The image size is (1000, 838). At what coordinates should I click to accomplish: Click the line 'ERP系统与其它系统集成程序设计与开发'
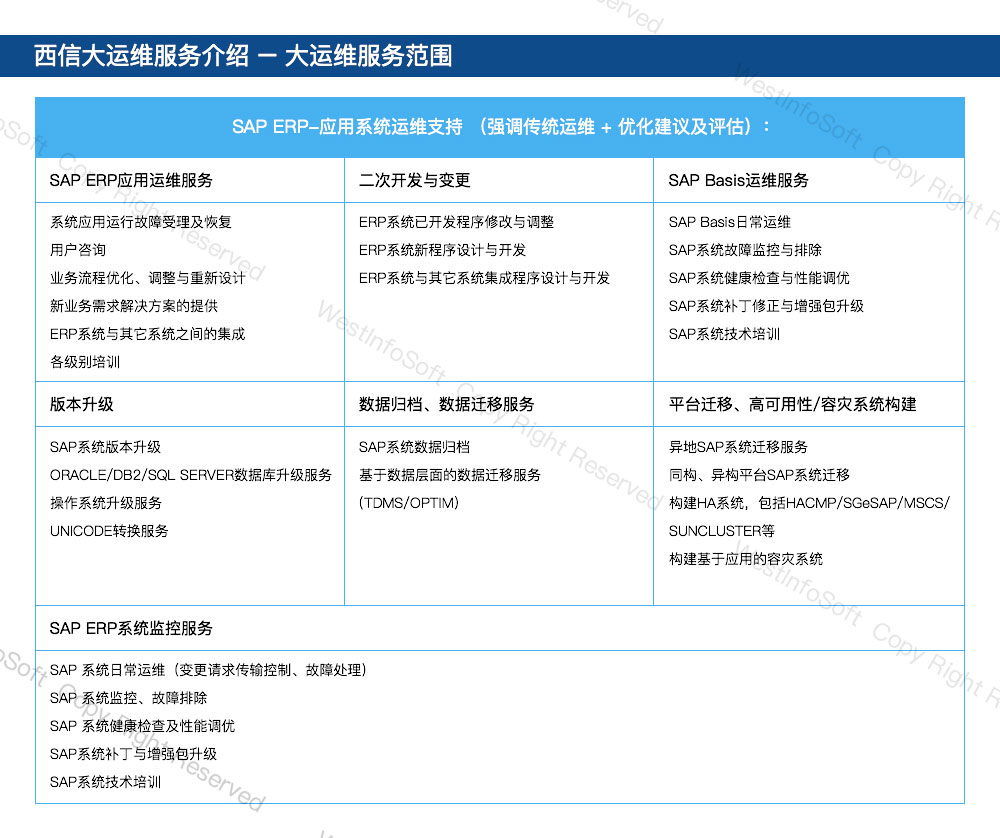(485, 278)
